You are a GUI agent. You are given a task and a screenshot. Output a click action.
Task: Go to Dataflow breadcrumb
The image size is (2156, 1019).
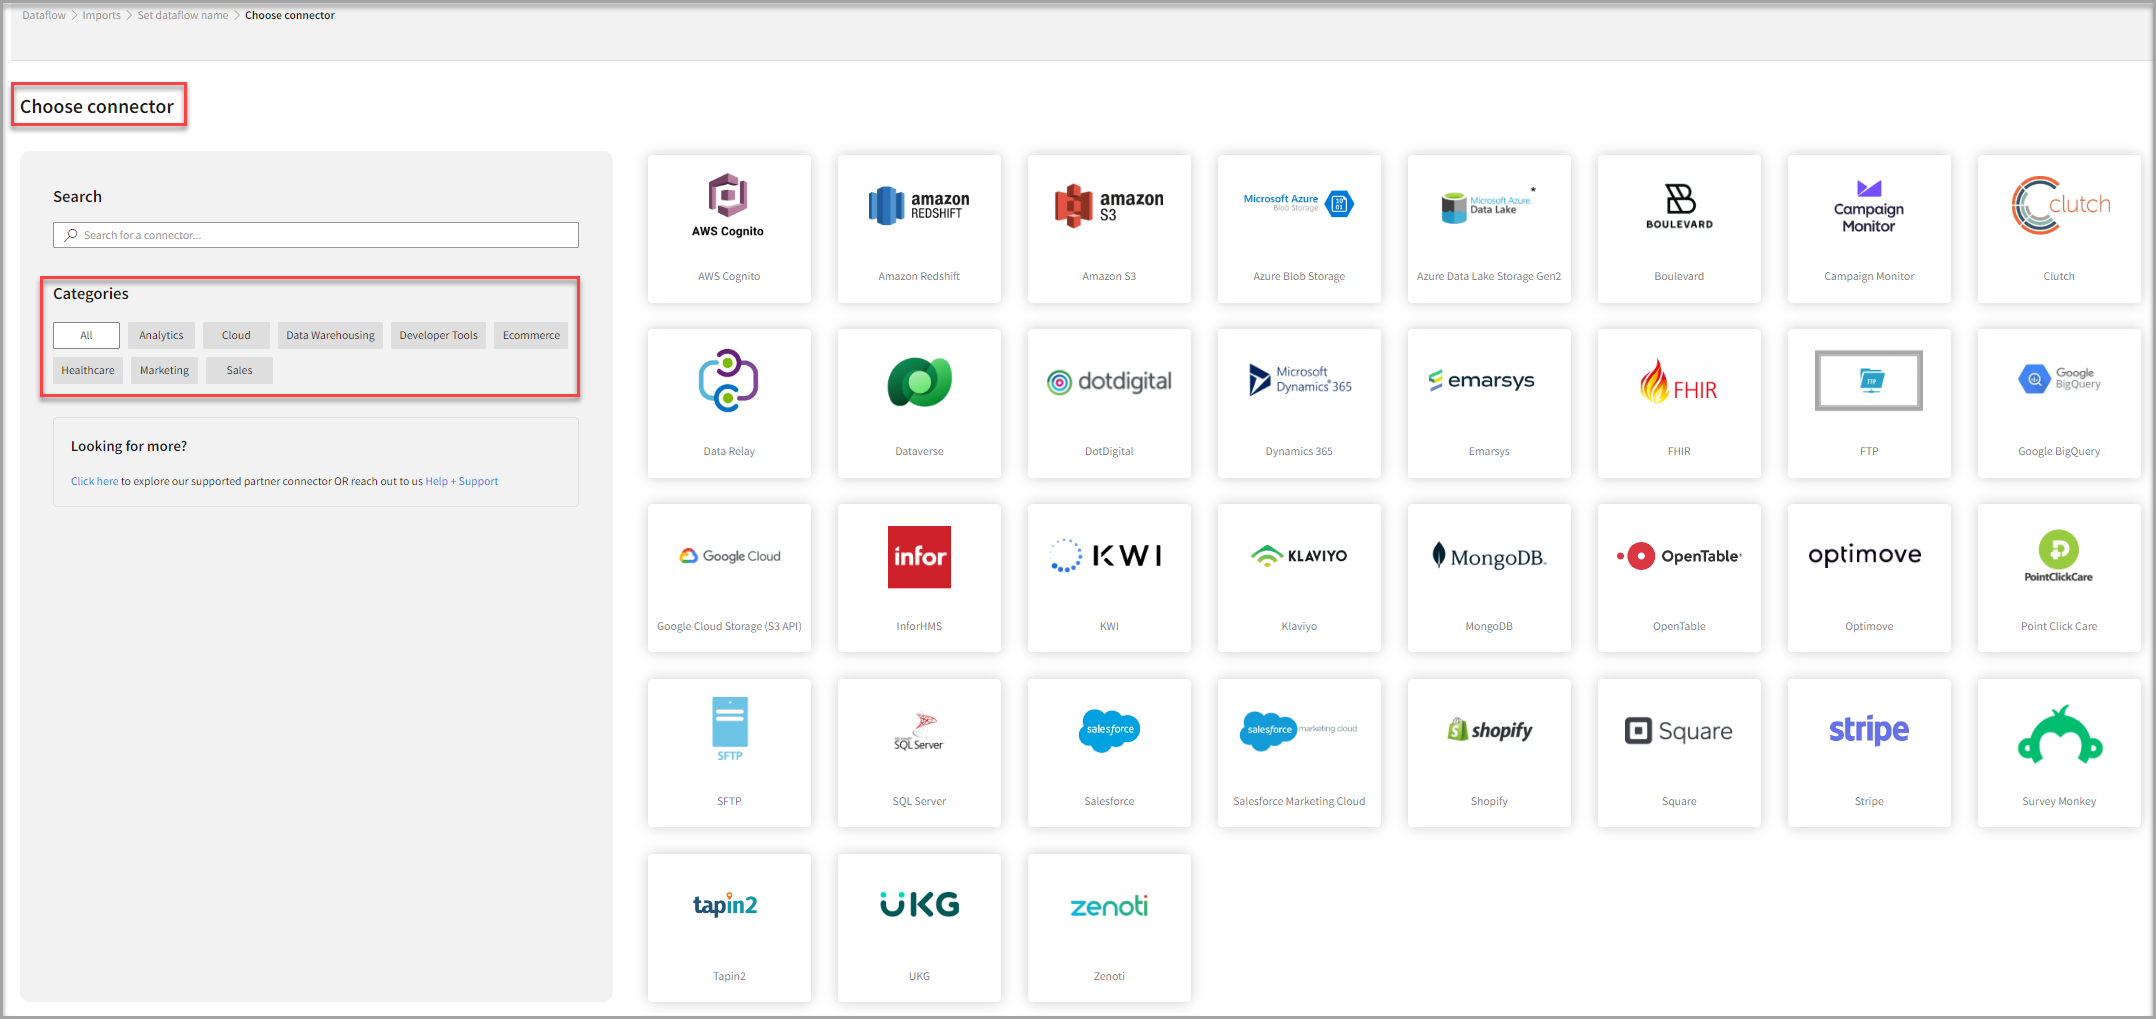click(44, 15)
